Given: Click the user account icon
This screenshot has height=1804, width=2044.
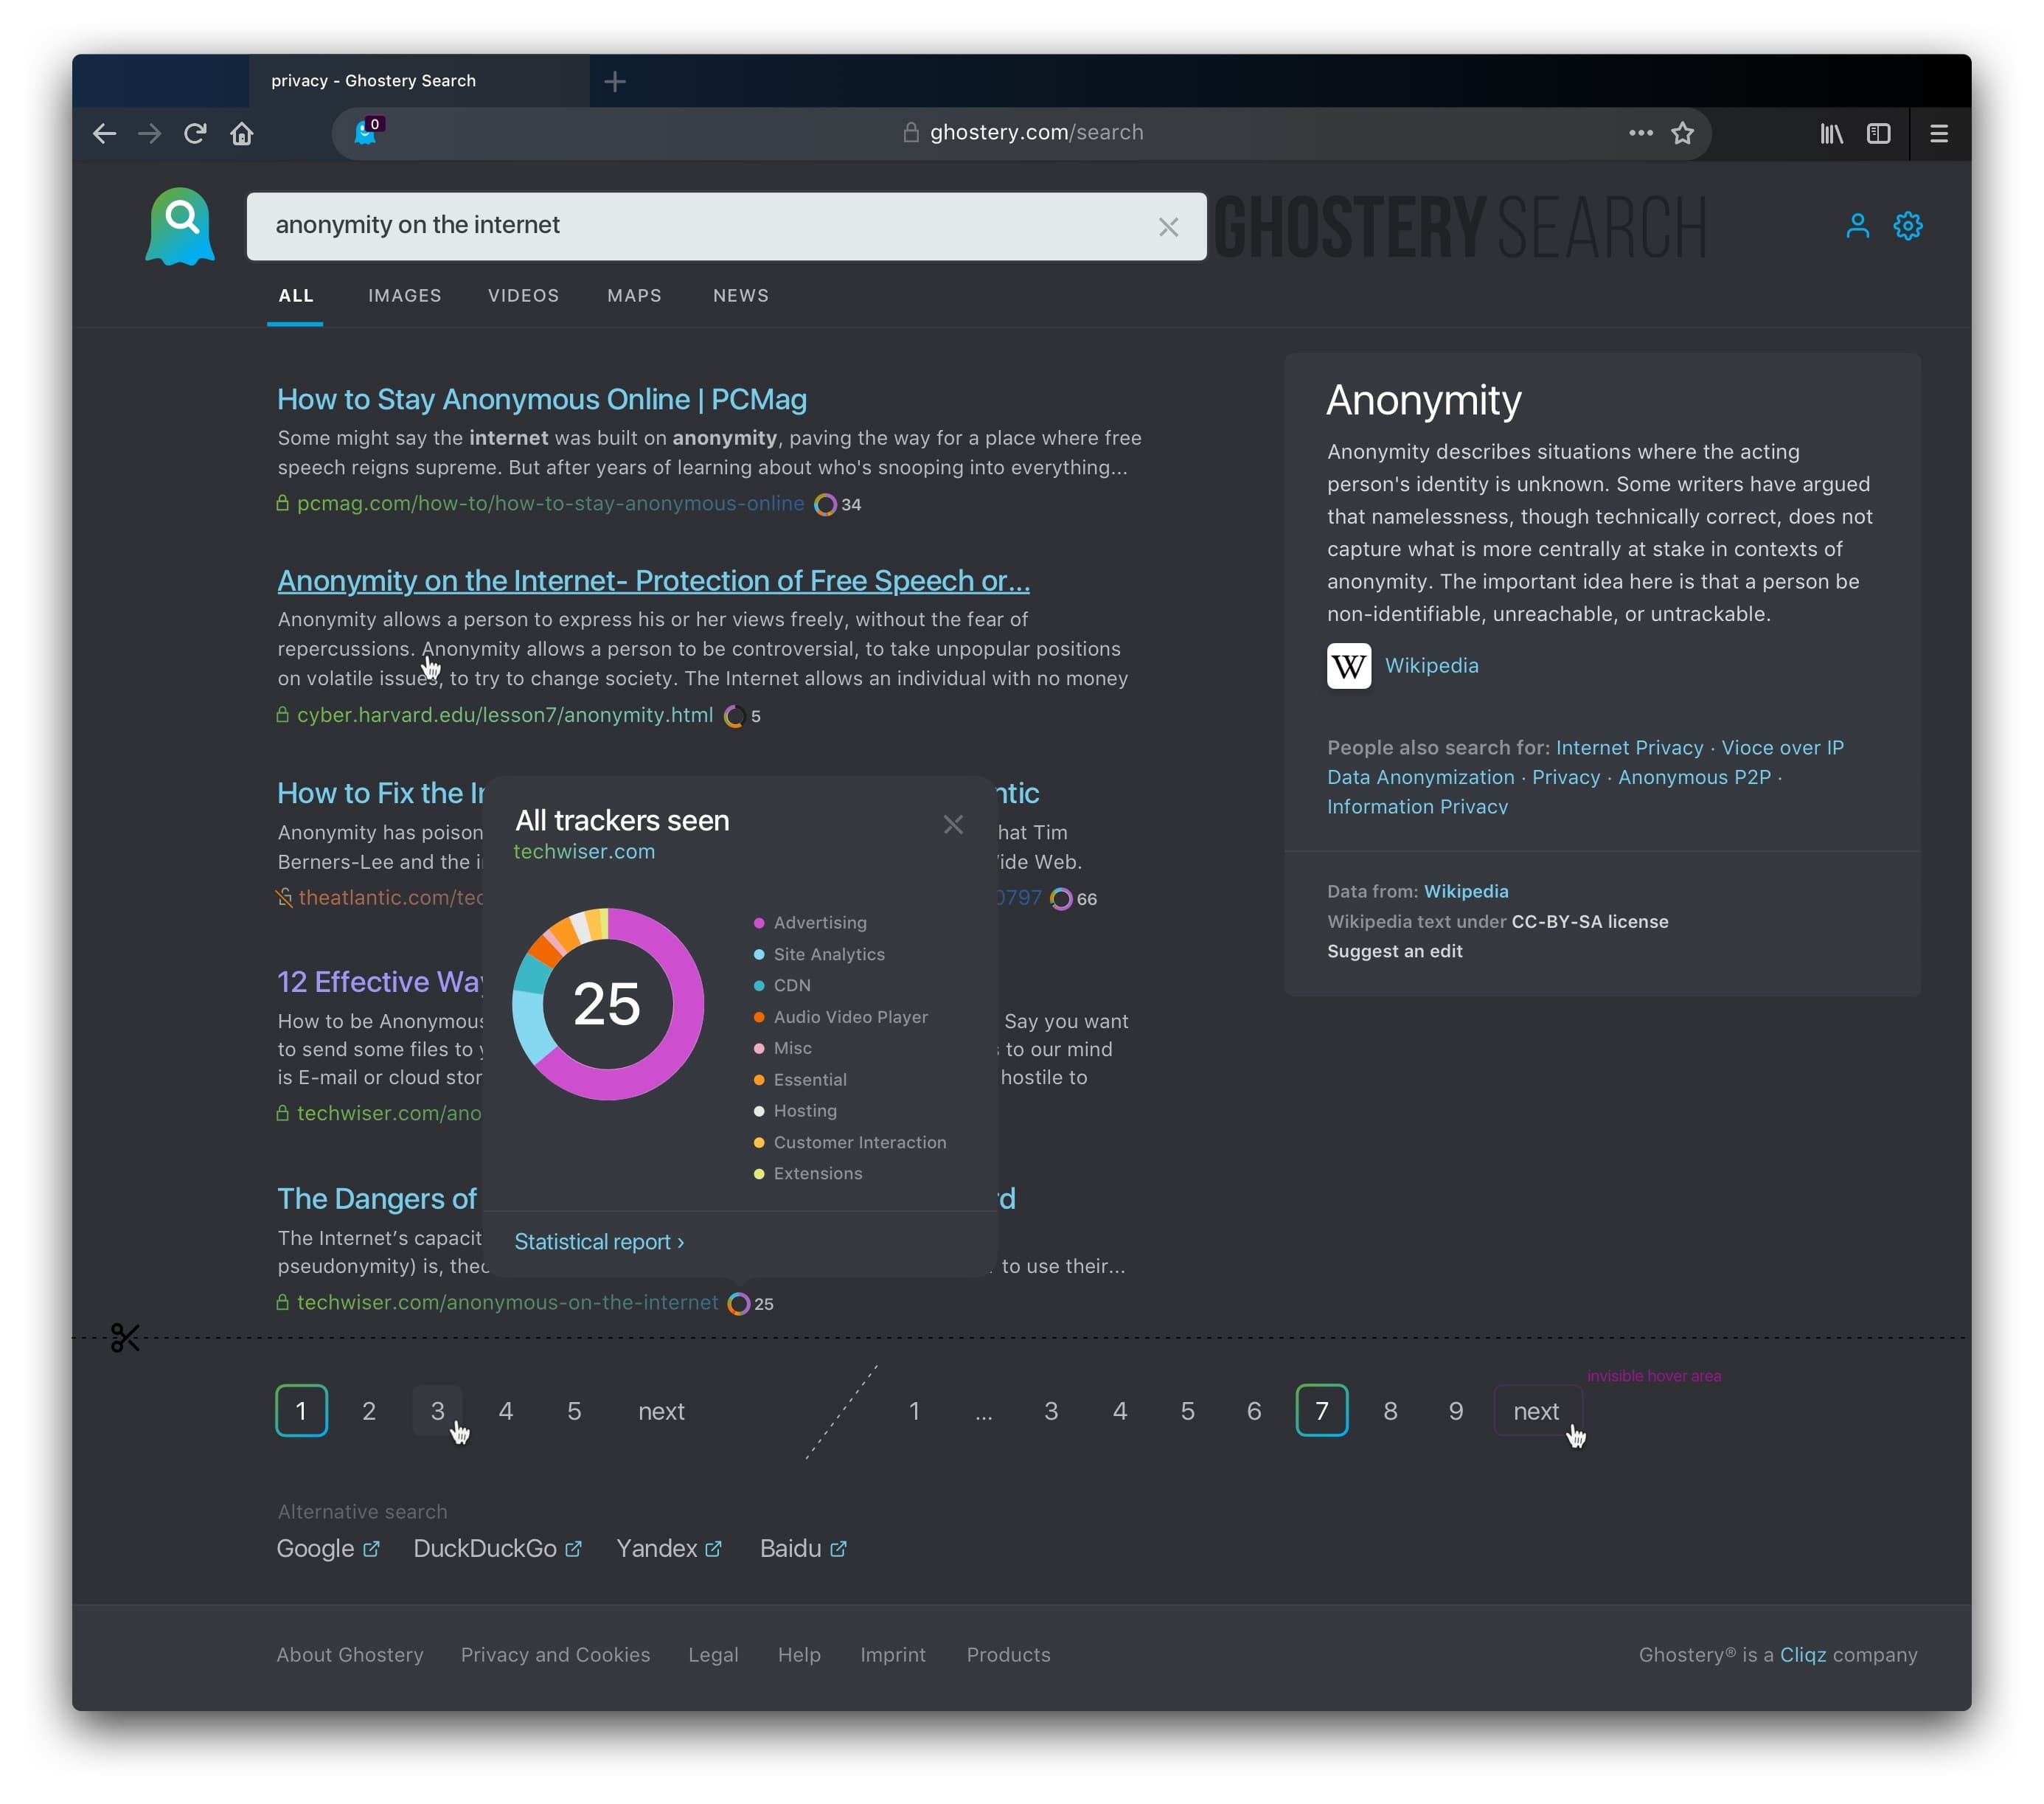Looking at the screenshot, I should [x=1857, y=226].
